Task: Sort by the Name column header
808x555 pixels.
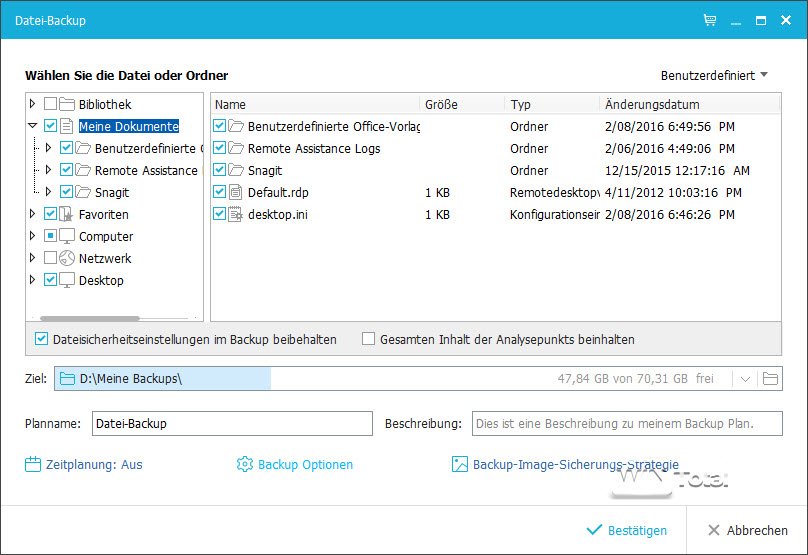Action: pos(315,104)
